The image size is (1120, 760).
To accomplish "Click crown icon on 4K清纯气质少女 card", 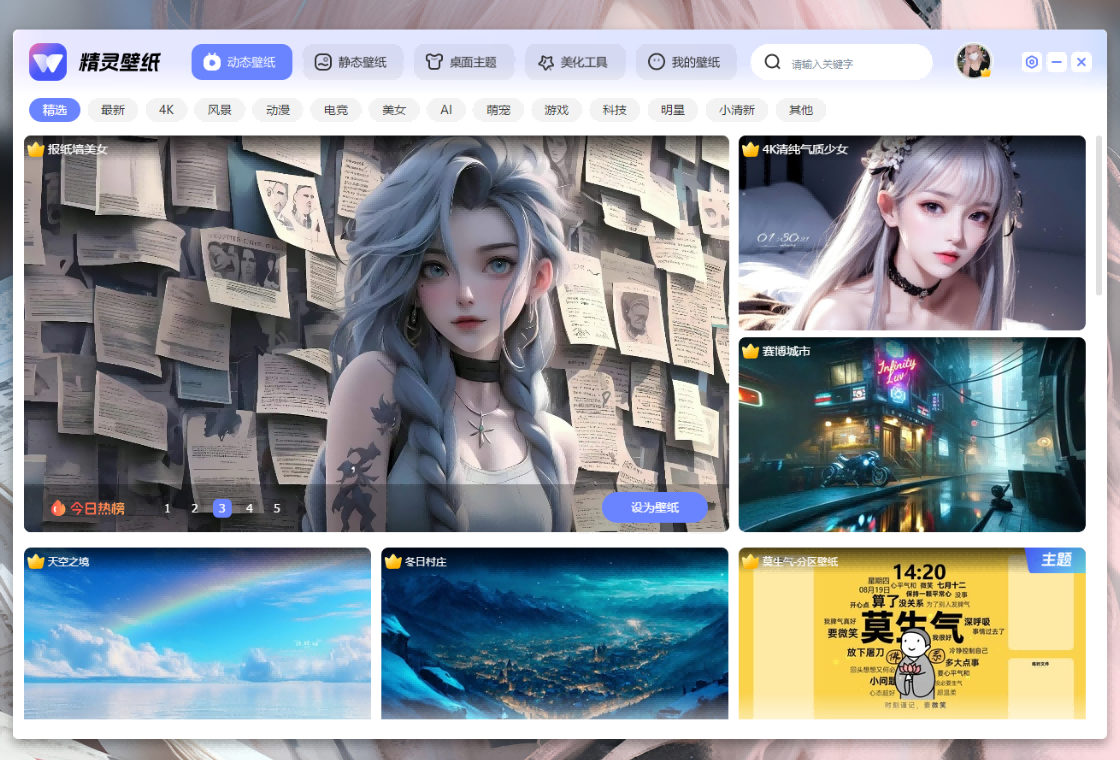I will click(x=750, y=149).
